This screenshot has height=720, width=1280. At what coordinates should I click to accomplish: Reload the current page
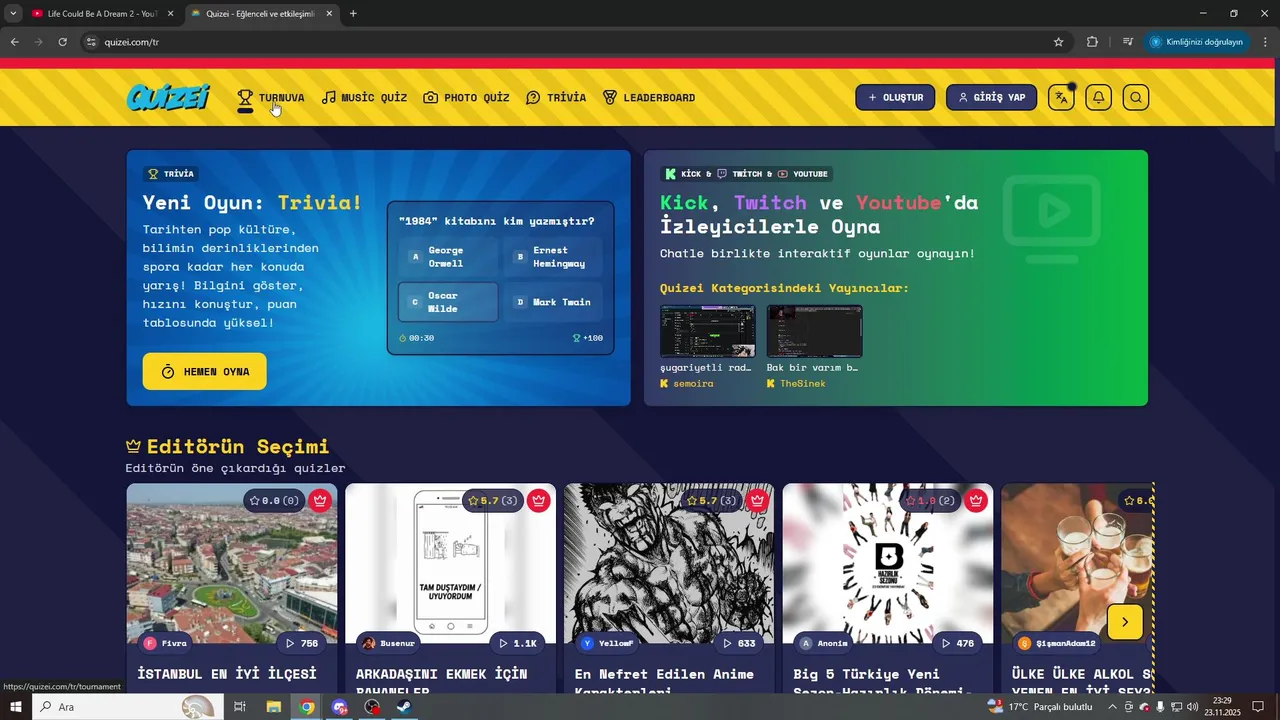click(x=62, y=42)
